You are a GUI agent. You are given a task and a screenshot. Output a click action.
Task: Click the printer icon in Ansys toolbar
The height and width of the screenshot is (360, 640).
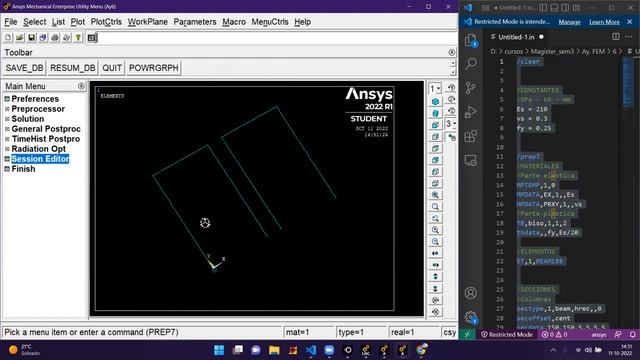click(55, 38)
